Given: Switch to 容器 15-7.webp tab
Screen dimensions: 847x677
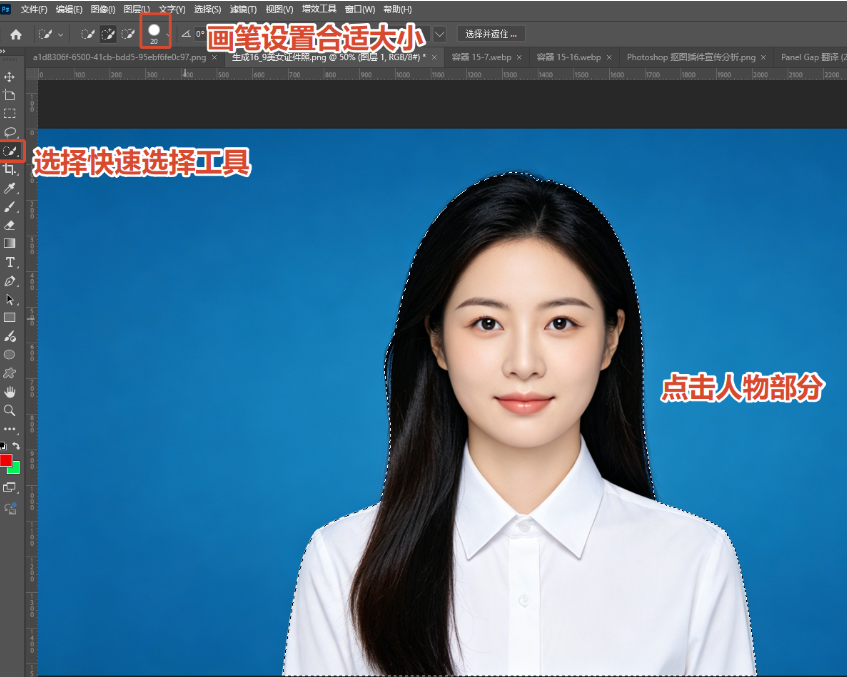Looking at the screenshot, I should (481, 57).
